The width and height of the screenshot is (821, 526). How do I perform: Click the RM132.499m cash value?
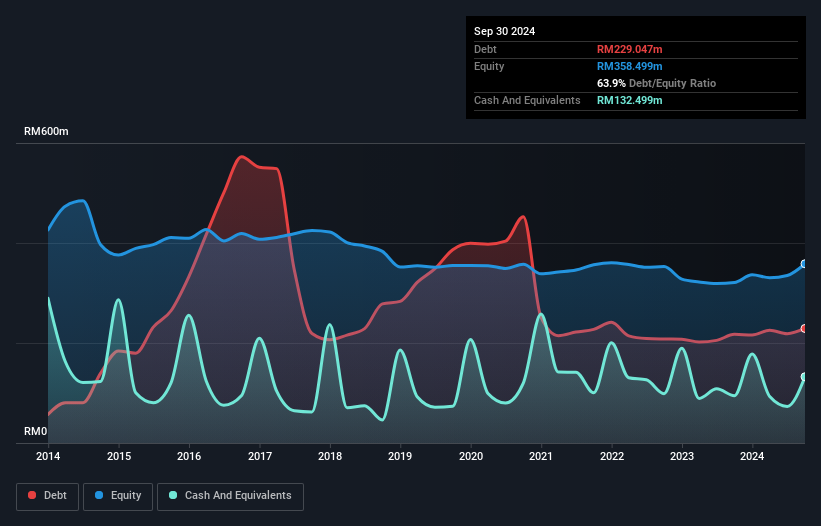tap(629, 100)
